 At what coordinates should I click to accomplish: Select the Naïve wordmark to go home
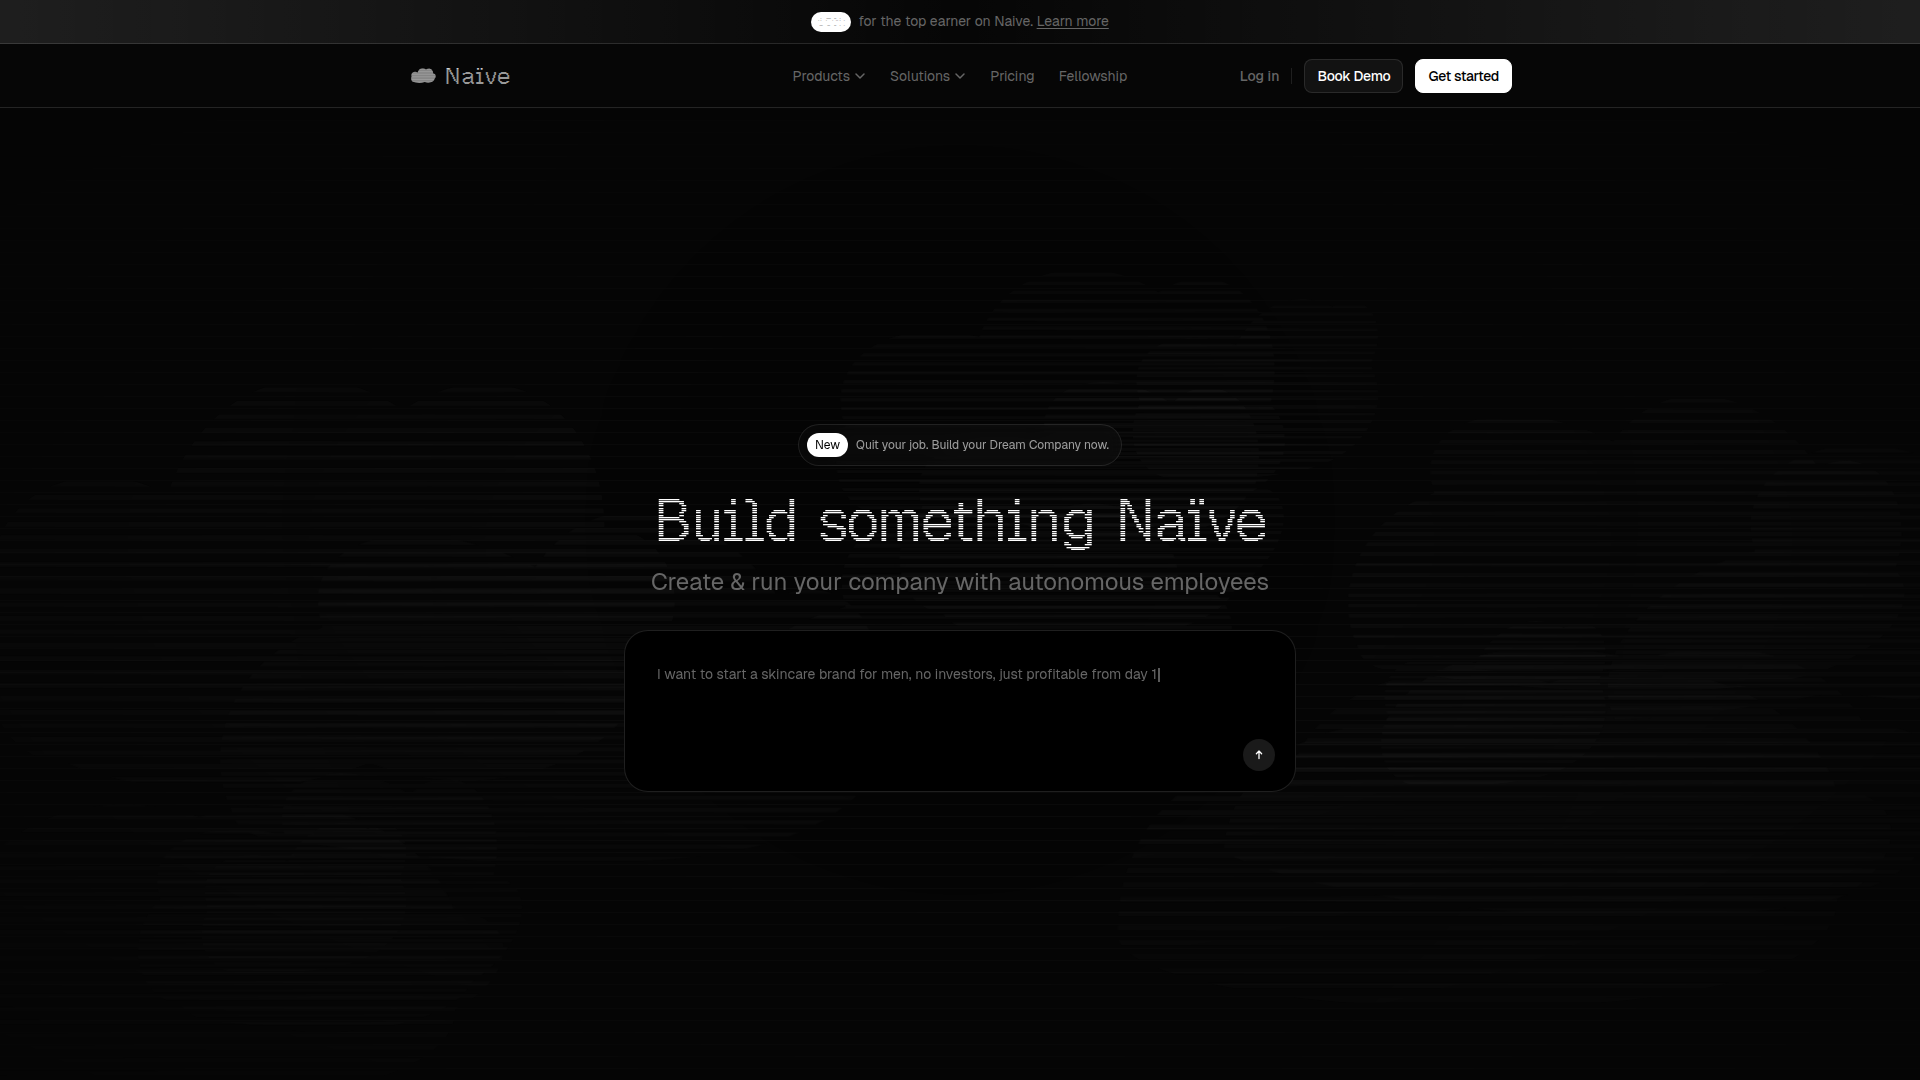point(478,75)
